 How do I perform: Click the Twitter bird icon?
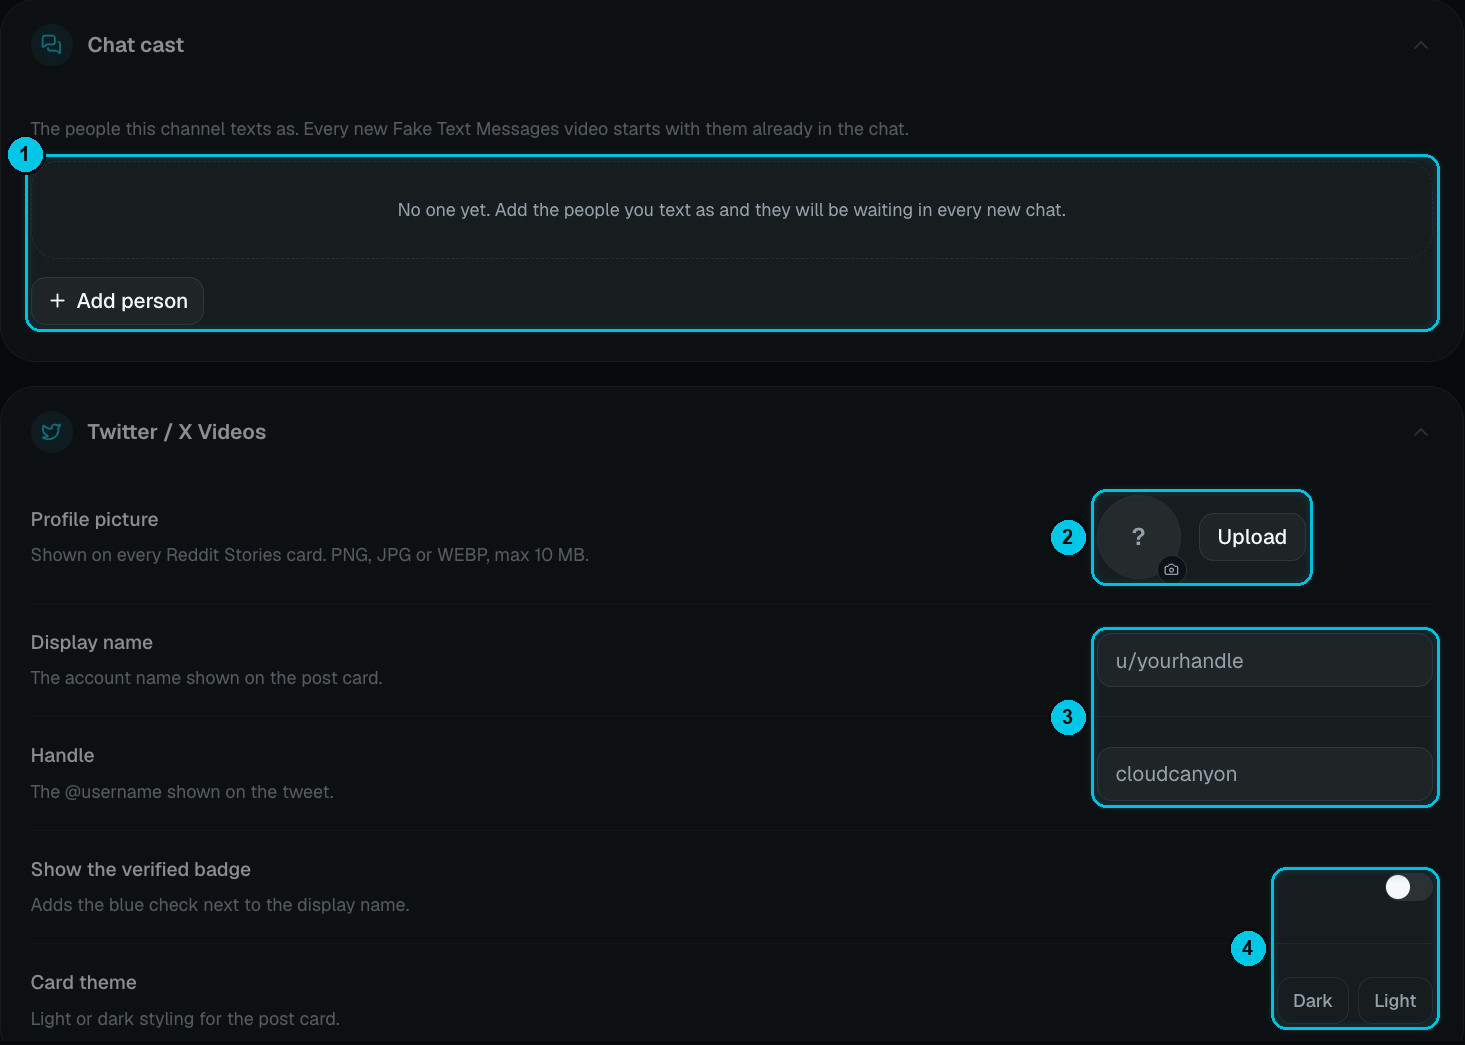pyautogui.click(x=52, y=432)
